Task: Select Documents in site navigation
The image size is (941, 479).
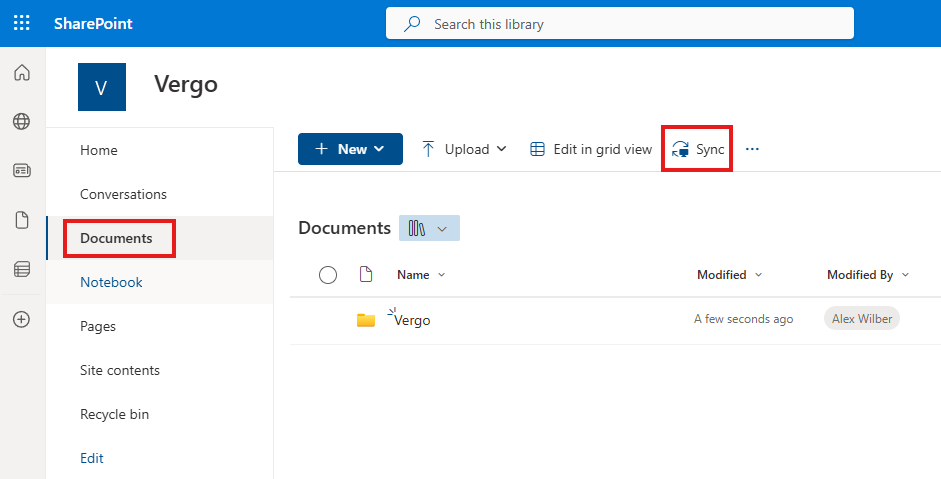Action: pos(116,238)
